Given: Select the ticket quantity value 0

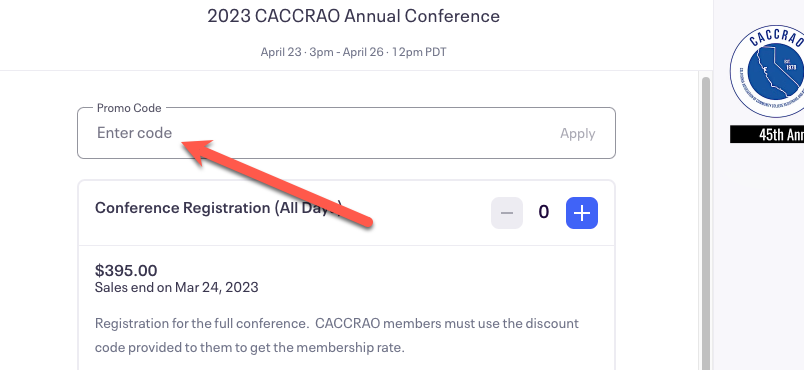Looking at the screenshot, I should 544,212.
